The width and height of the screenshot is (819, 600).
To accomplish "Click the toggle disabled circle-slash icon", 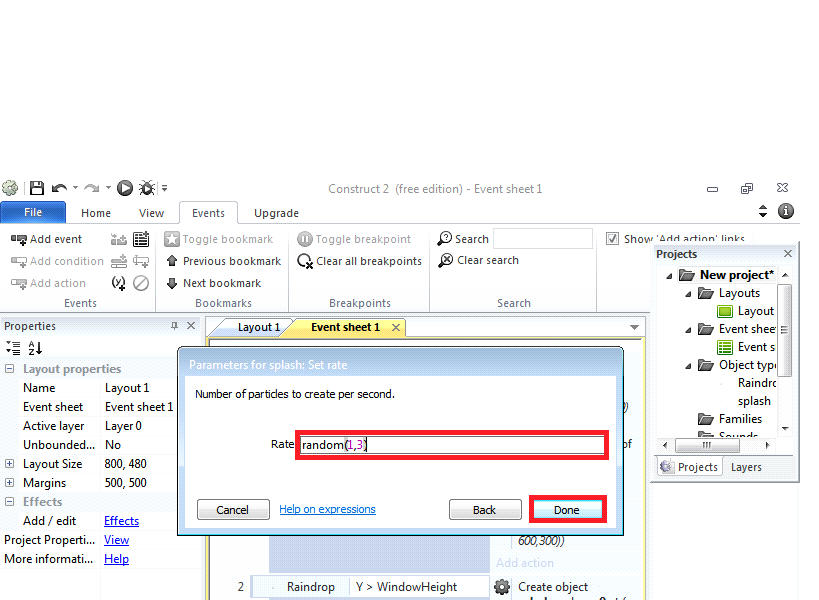I will [x=141, y=283].
